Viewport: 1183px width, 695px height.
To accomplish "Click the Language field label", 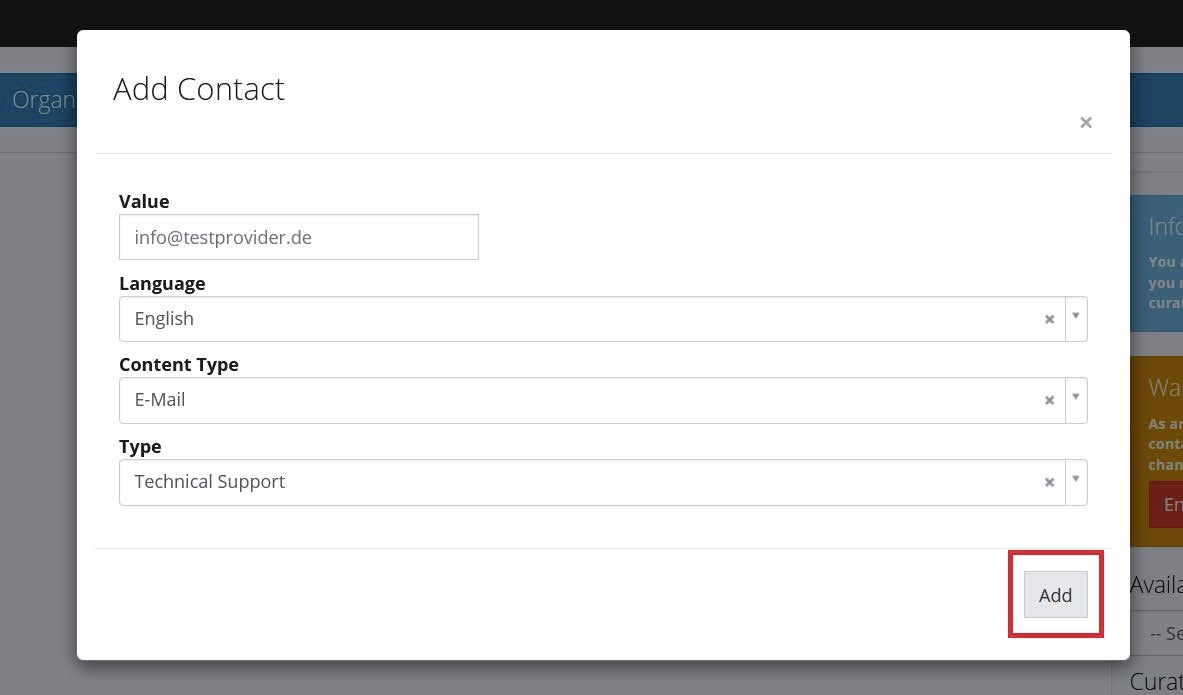I will (162, 283).
